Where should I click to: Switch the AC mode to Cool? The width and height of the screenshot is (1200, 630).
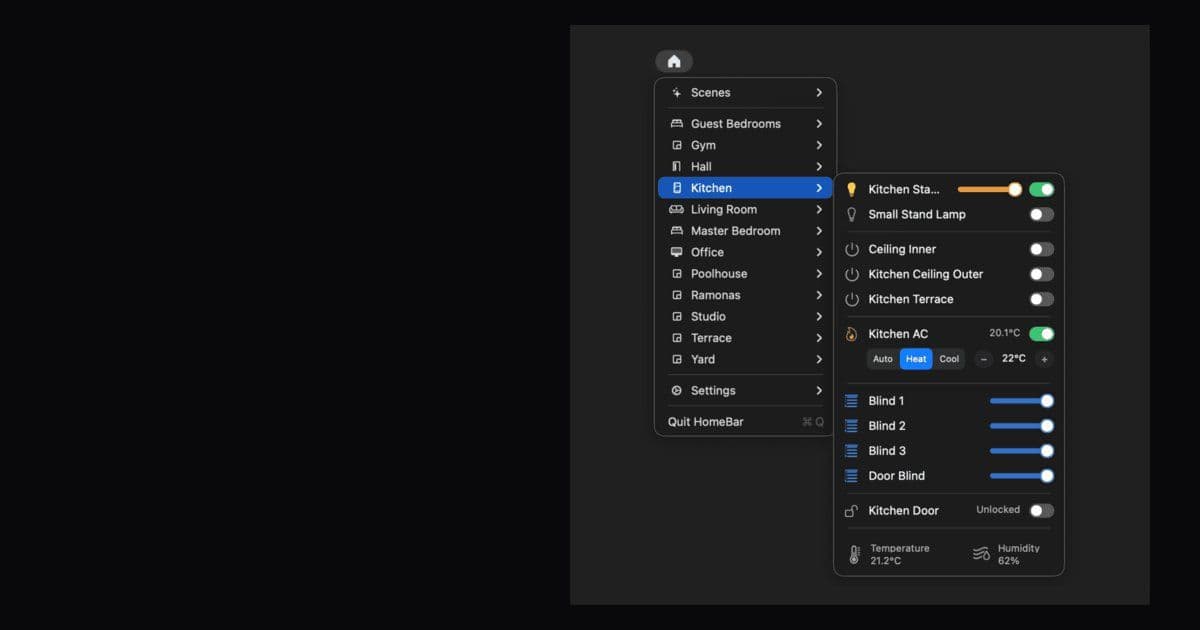point(948,359)
